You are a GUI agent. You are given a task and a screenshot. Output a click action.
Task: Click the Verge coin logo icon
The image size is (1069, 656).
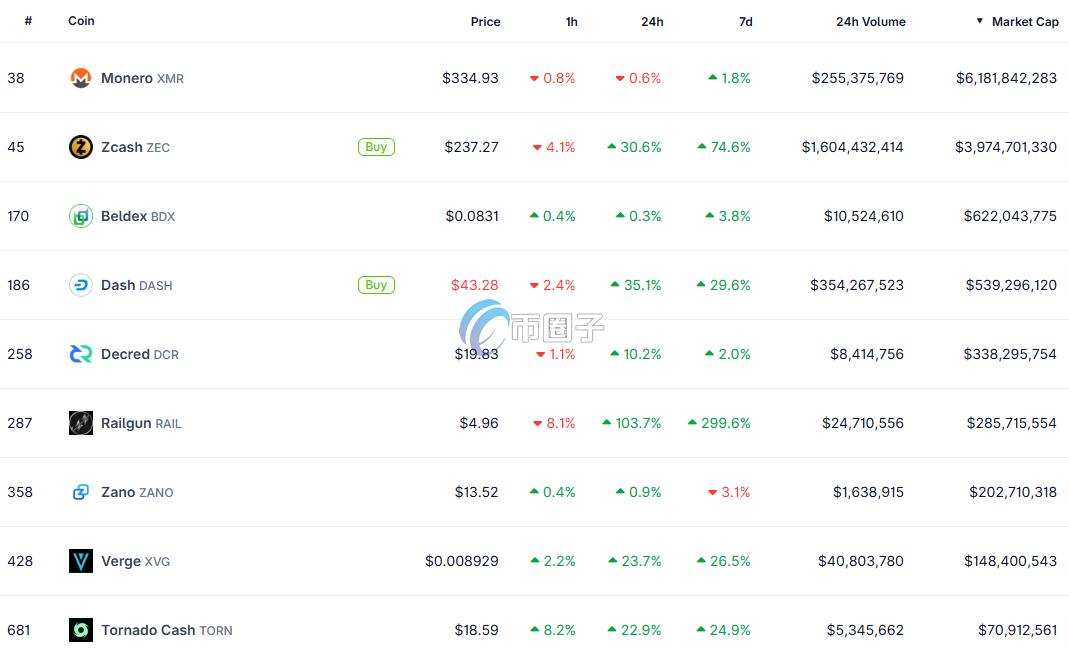81,561
